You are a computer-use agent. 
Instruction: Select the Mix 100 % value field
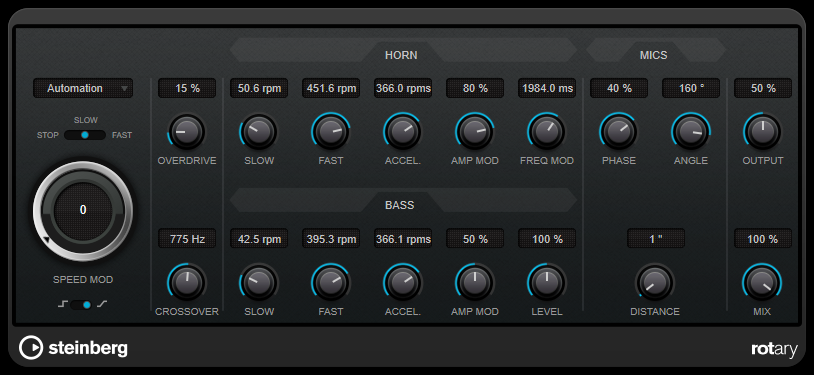click(763, 239)
